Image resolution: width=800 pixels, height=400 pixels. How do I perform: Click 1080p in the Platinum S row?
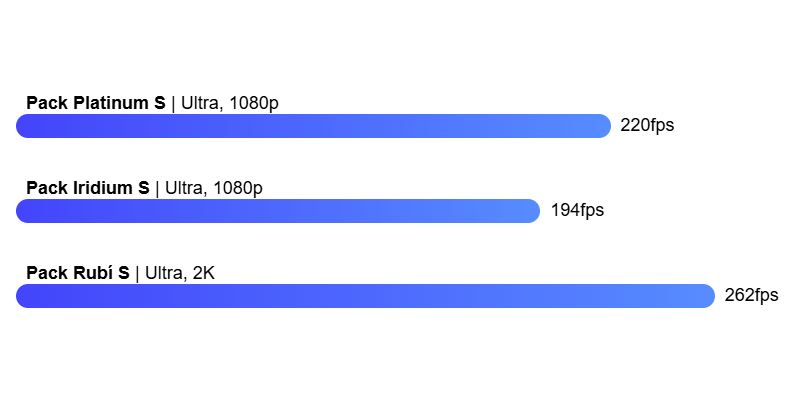pyautogui.click(x=254, y=104)
